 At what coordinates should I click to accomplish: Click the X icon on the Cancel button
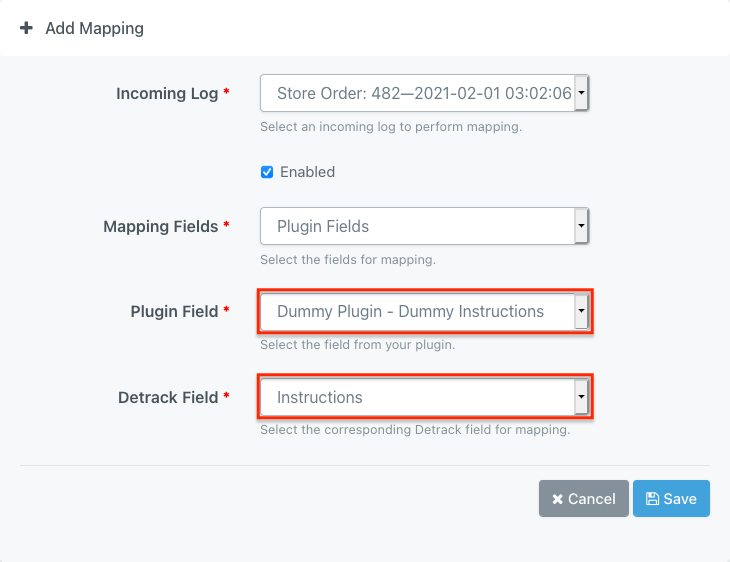558,499
